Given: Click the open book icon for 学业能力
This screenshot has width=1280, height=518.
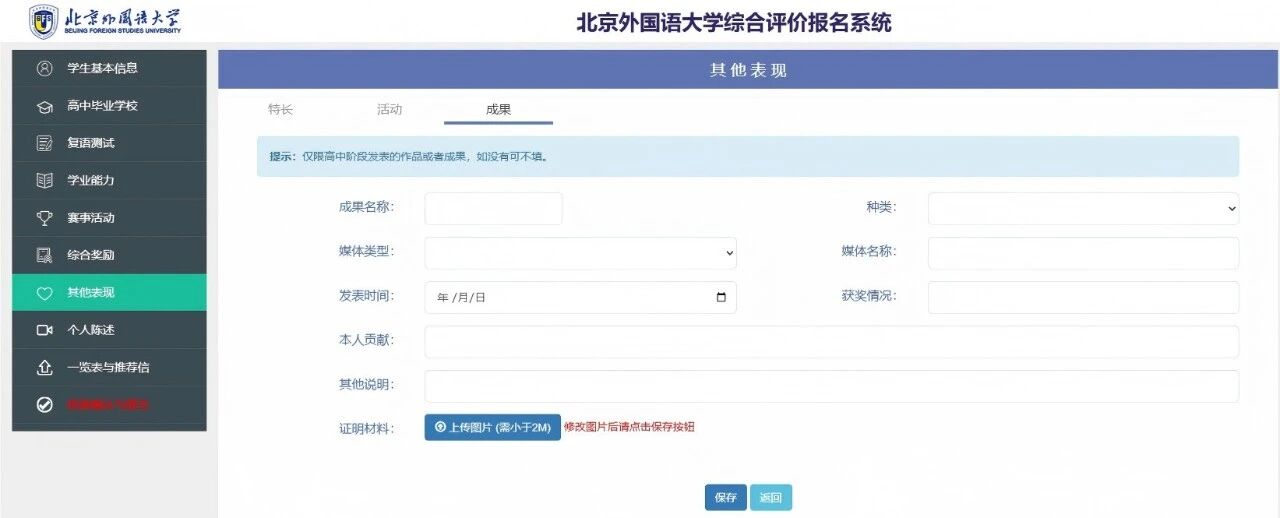Looking at the screenshot, I should tap(44, 181).
